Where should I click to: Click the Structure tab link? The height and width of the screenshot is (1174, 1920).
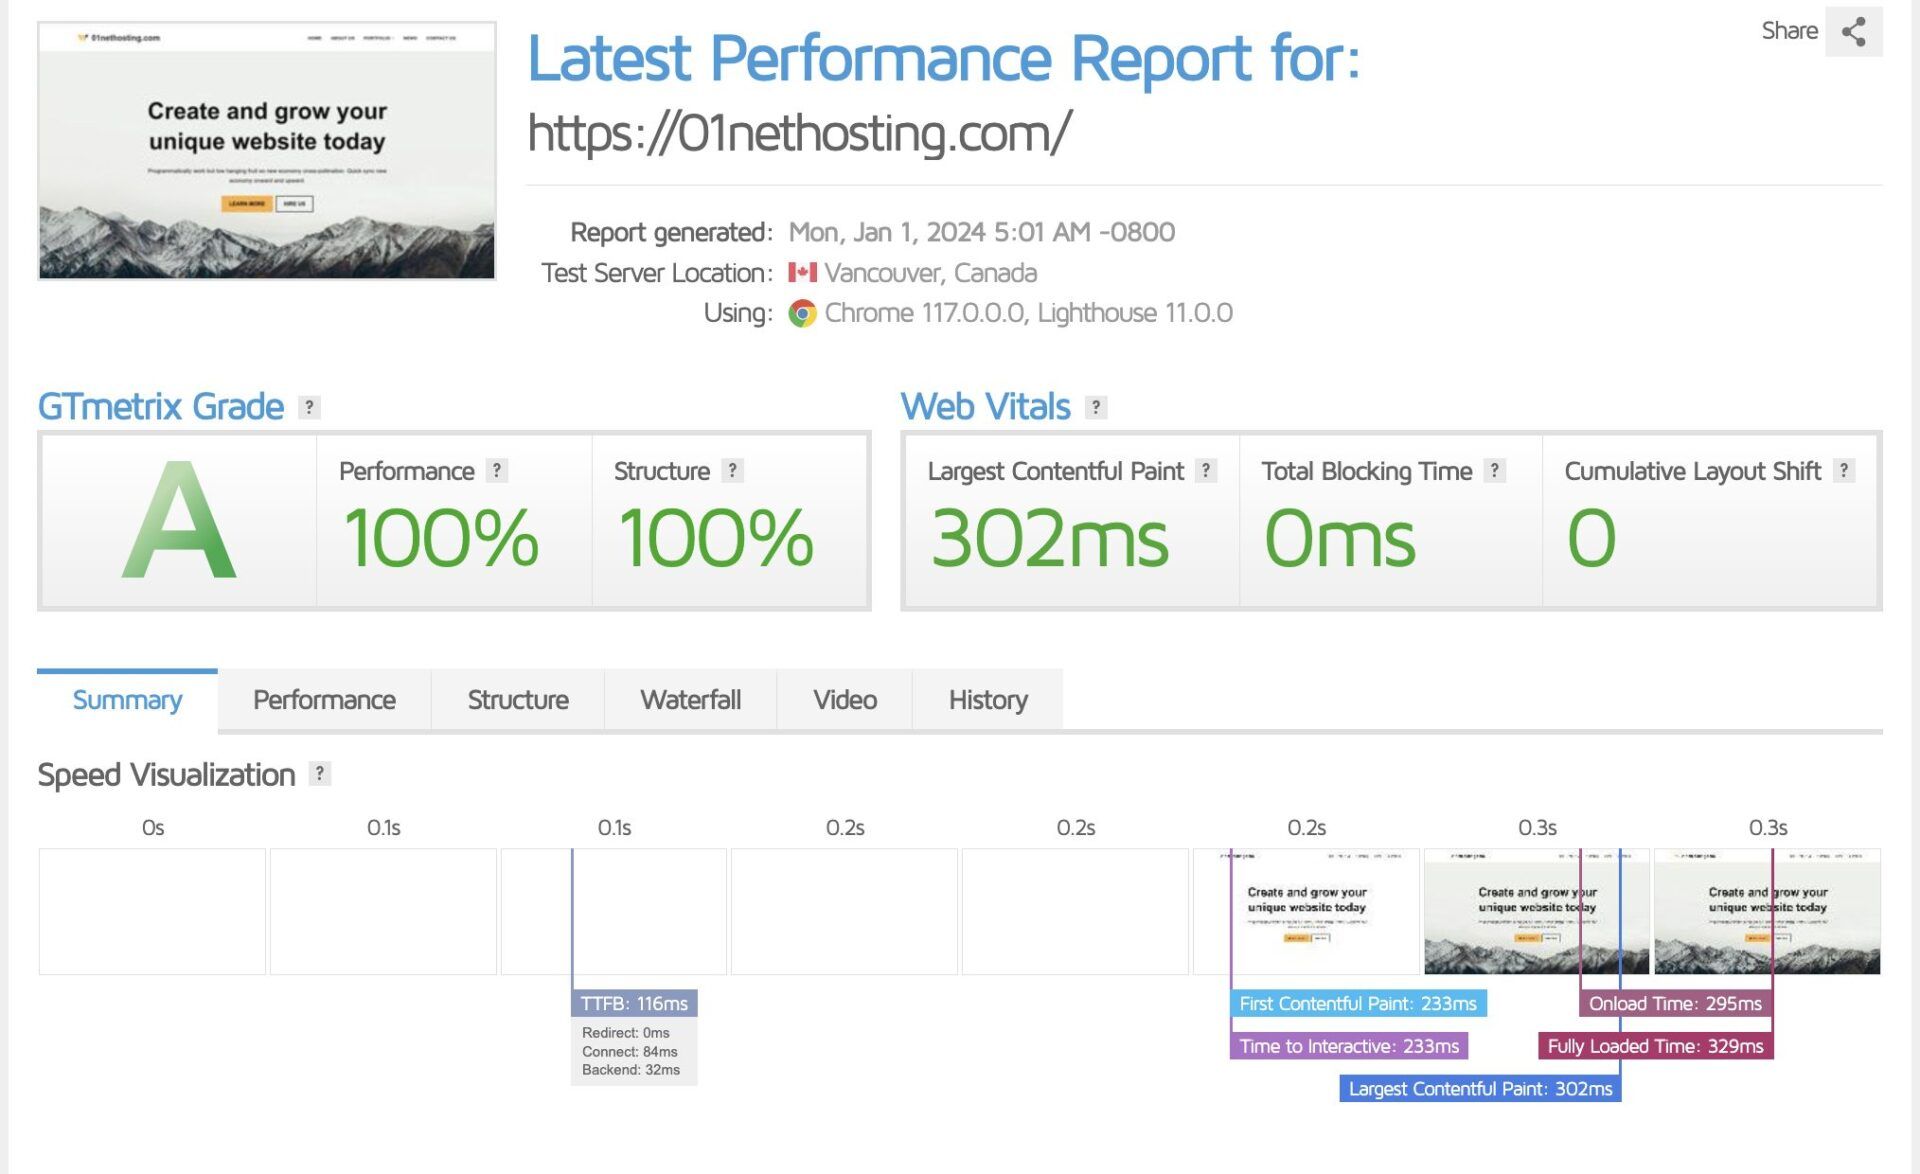coord(517,699)
